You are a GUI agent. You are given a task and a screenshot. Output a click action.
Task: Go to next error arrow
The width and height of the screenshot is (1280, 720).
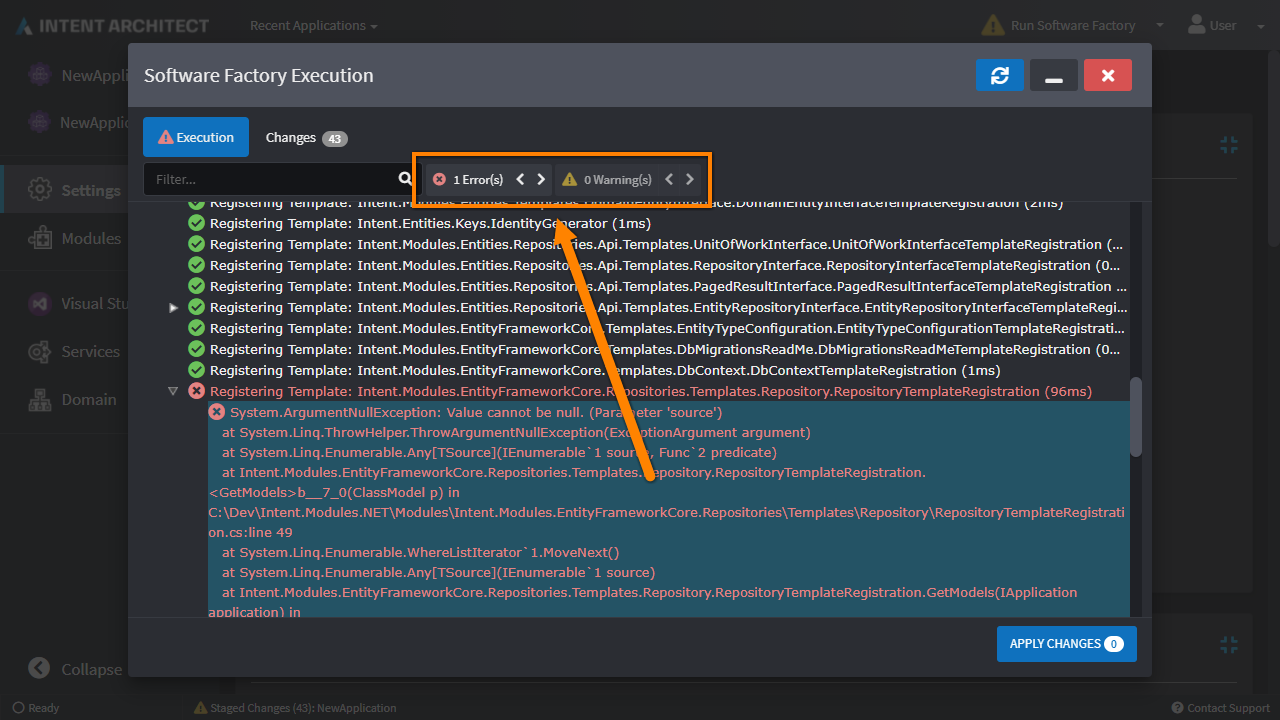click(x=541, y=180)
